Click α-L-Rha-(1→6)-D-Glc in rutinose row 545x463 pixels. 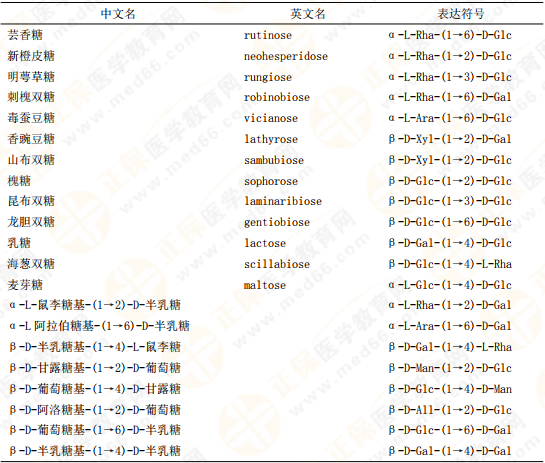[450, 35]
